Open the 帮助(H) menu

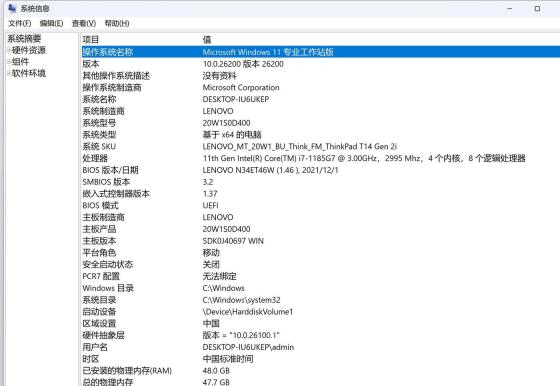click(117, 24)
